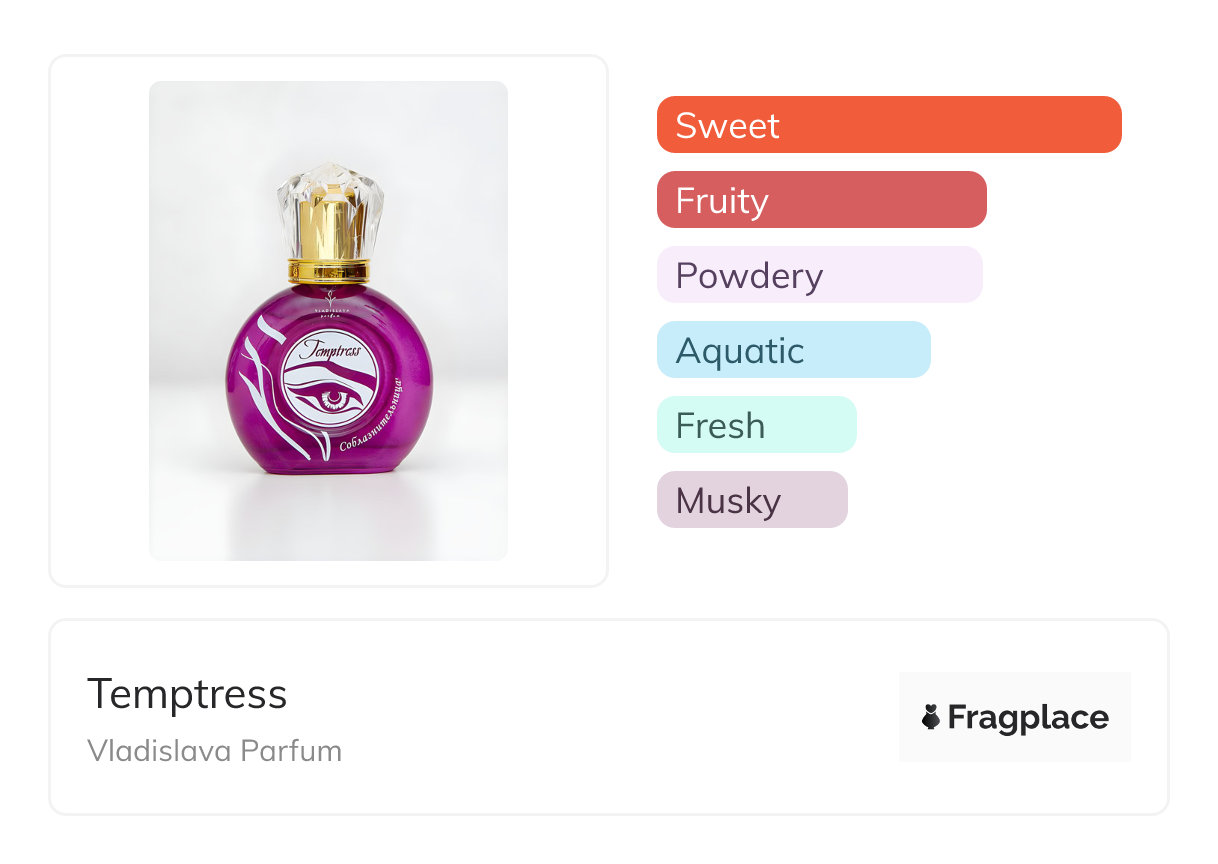
Task: Click the eye emblem on the bottle
Action: pos(333,401)
